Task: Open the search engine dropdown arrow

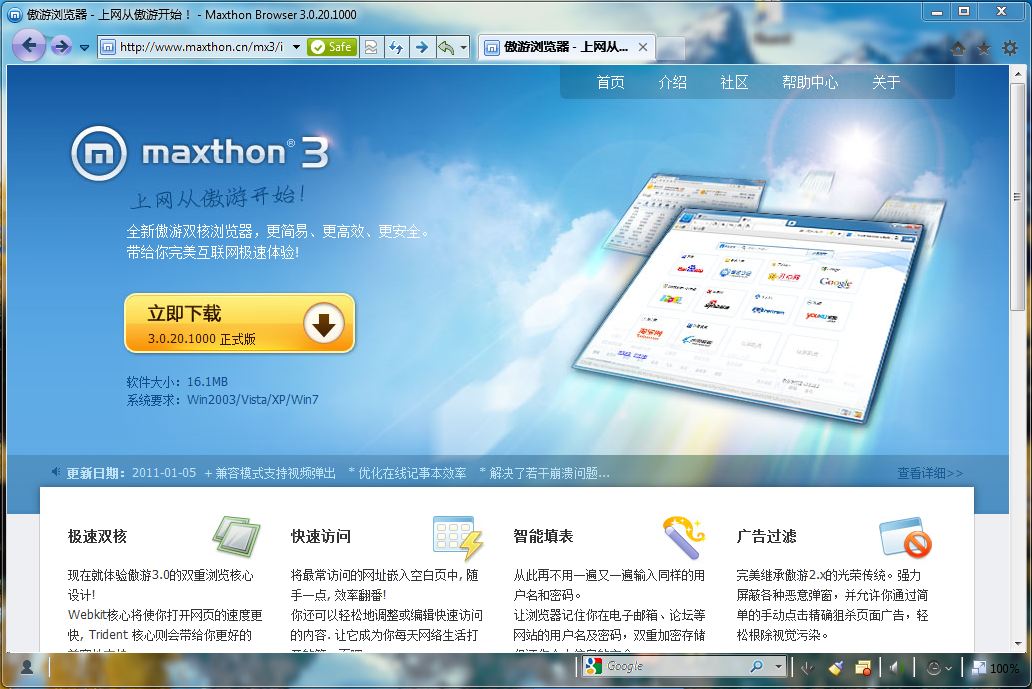Action: [x=778, y=667]
